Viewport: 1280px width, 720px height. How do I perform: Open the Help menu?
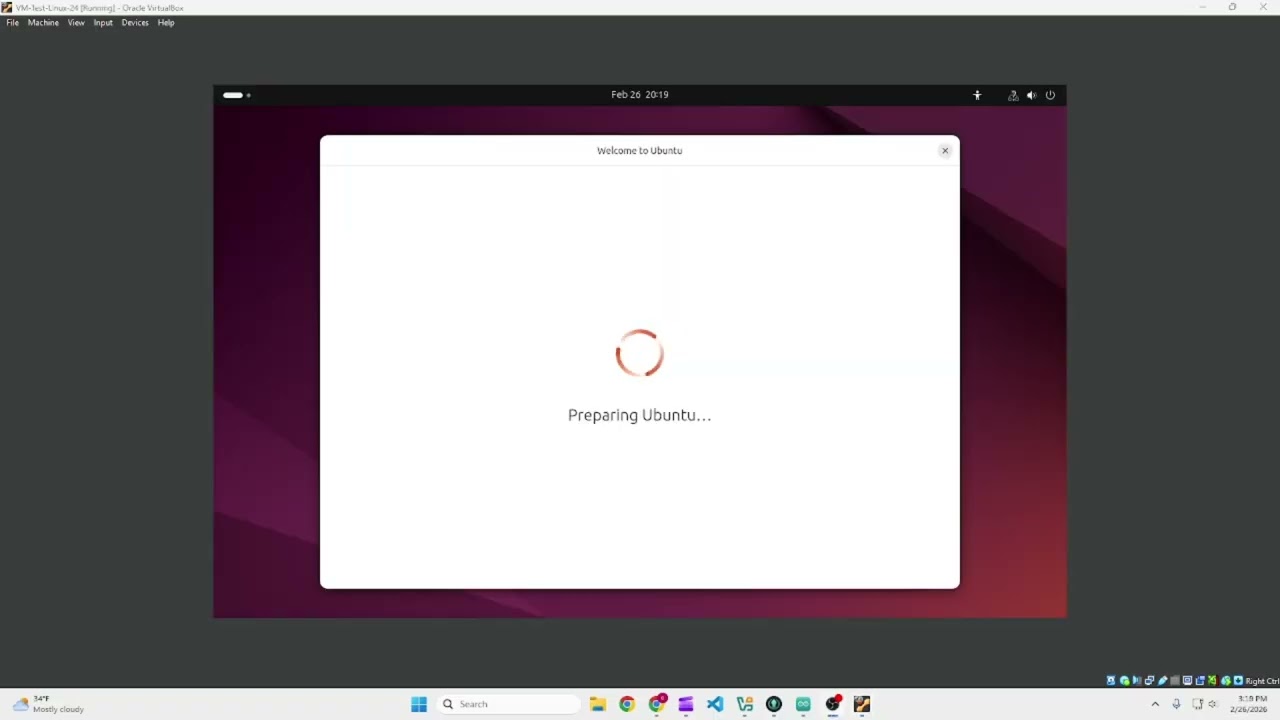[x=166, y=22]
